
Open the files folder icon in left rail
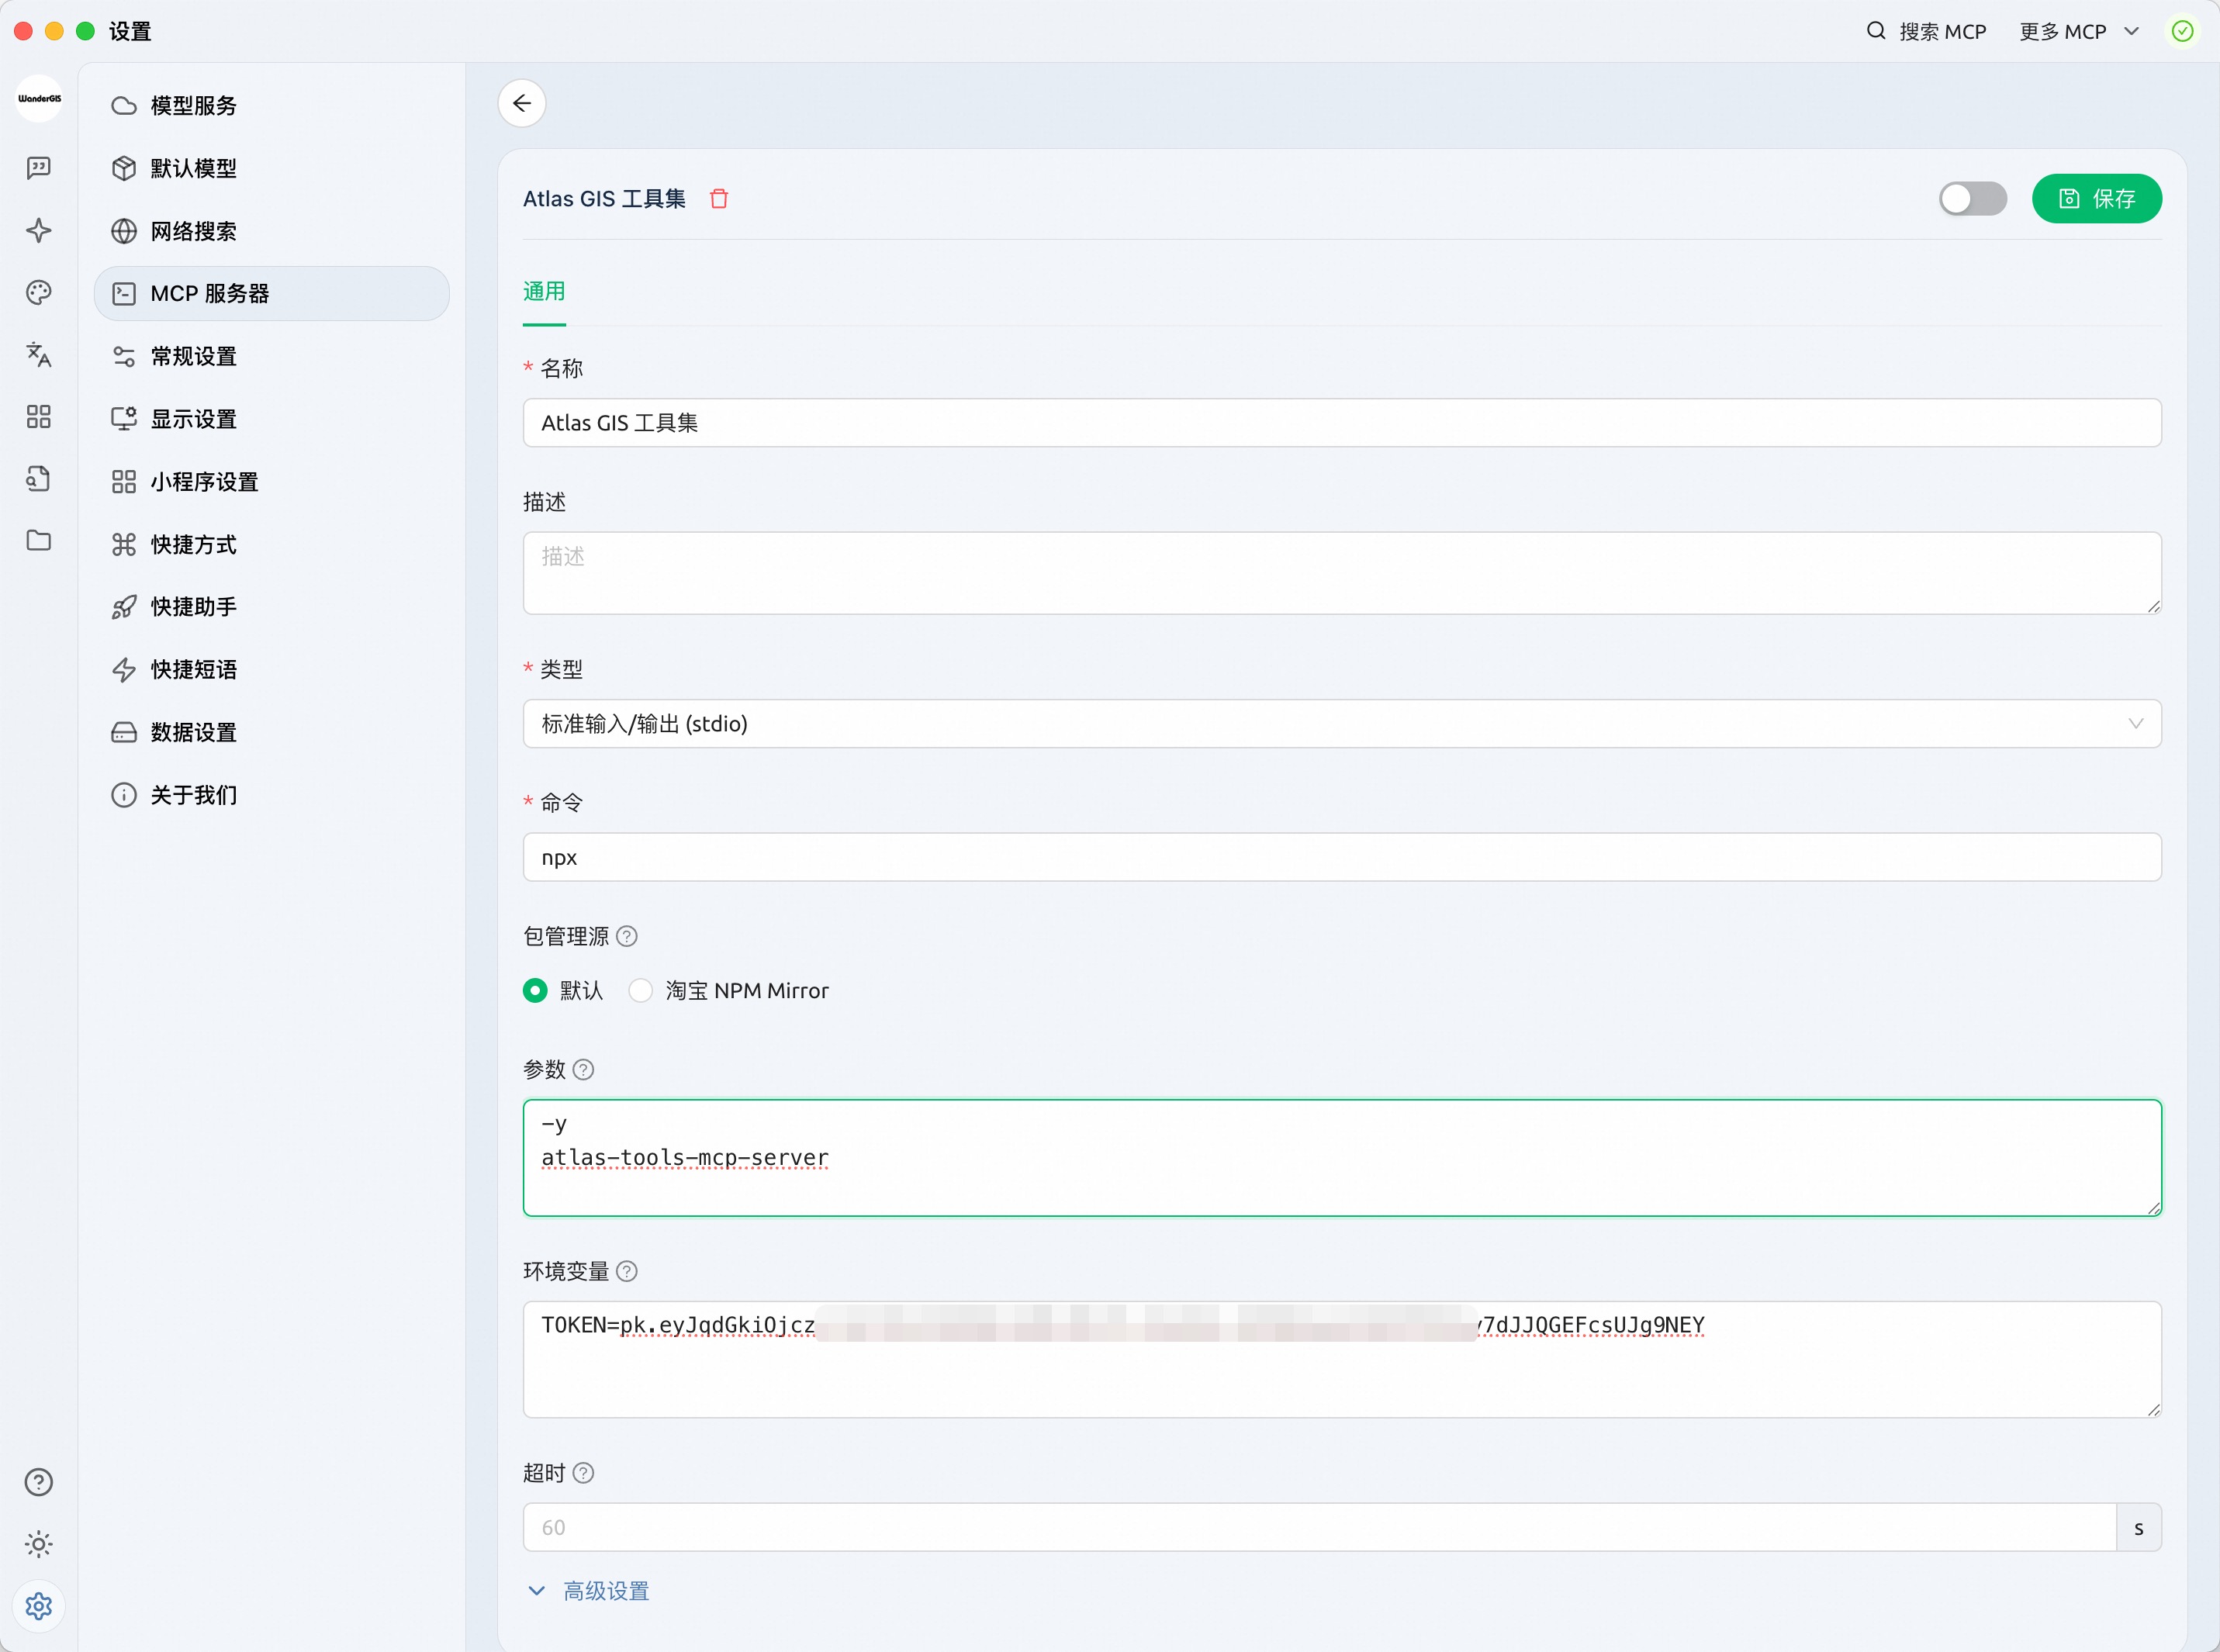(39, 540)
